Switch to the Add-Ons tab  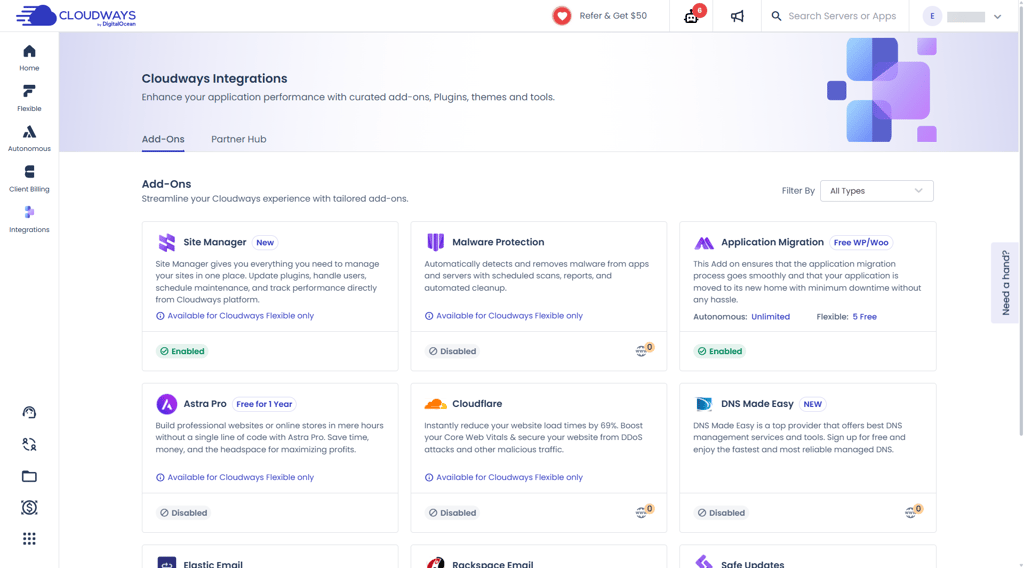click(163, 139)
